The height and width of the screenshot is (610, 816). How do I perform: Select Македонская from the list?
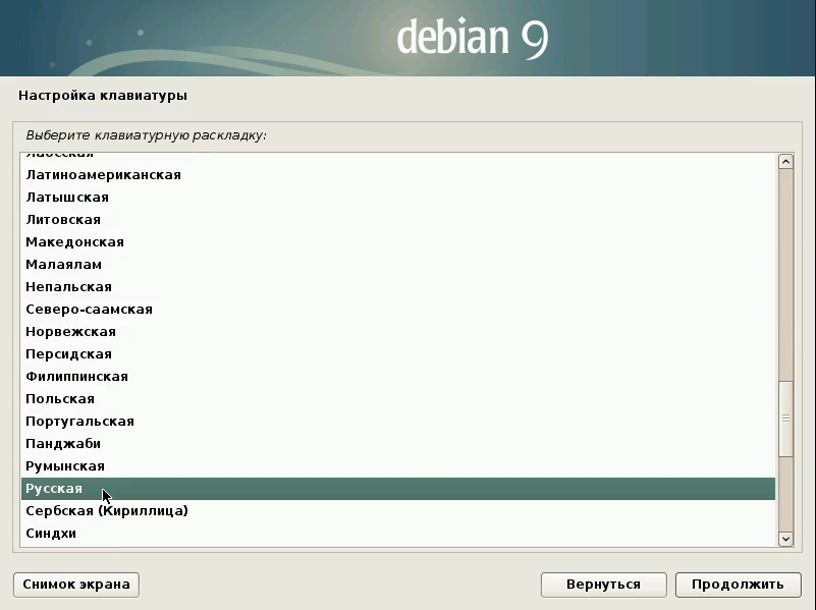point(75,242)
